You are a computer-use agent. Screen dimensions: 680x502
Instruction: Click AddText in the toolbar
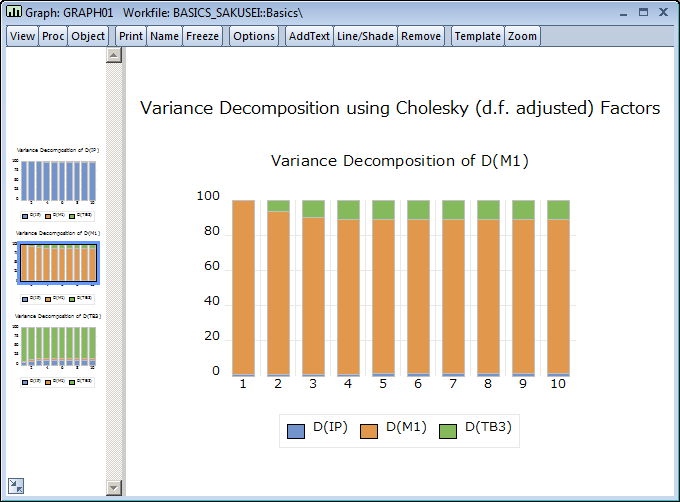(x=308, y=36)
